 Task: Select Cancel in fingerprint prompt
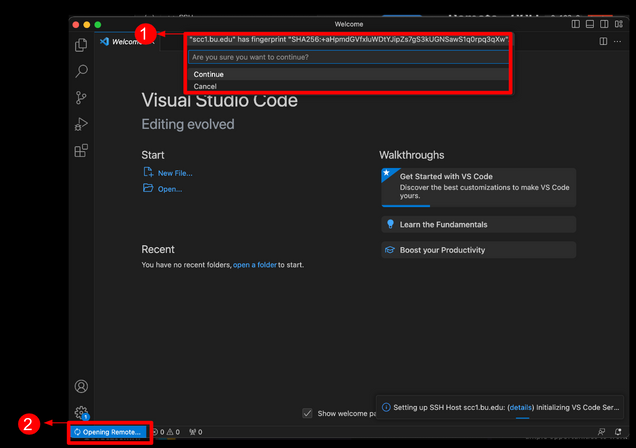point(348,86)
